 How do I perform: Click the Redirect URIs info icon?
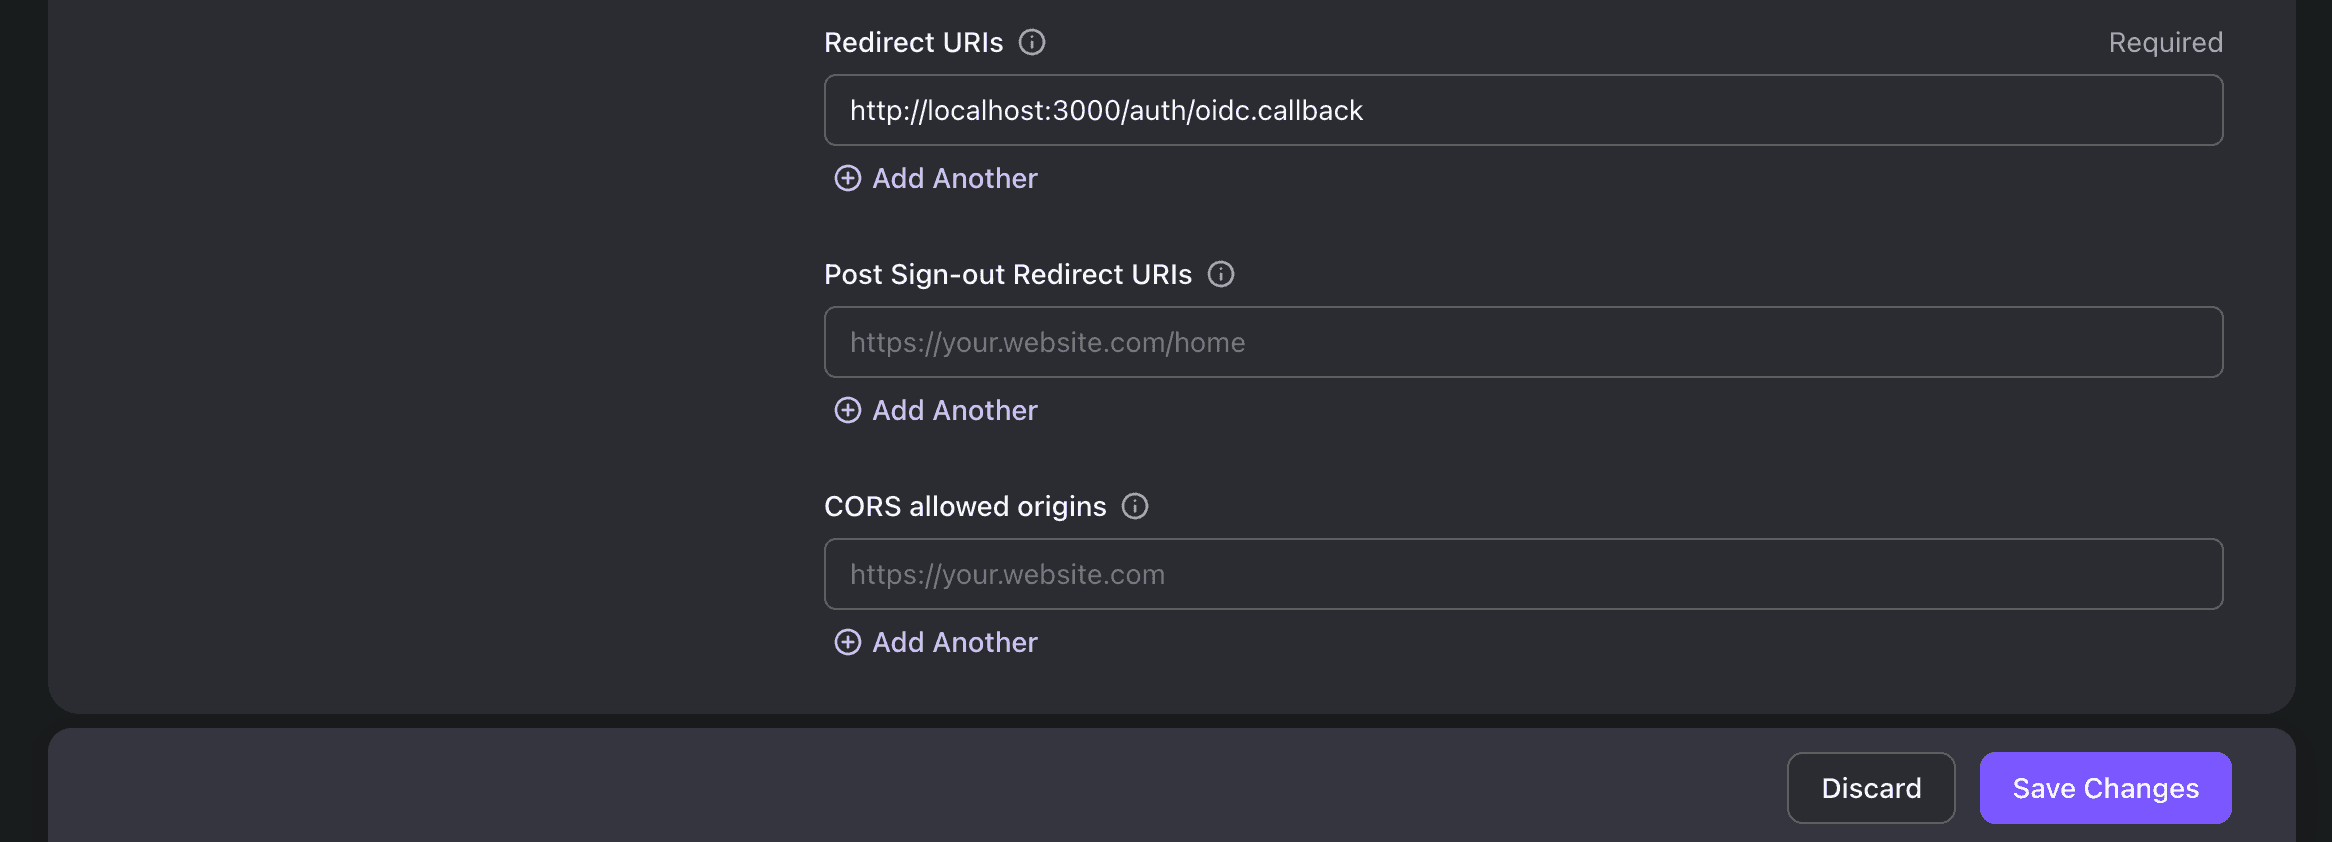click(x=1032, y=42)
